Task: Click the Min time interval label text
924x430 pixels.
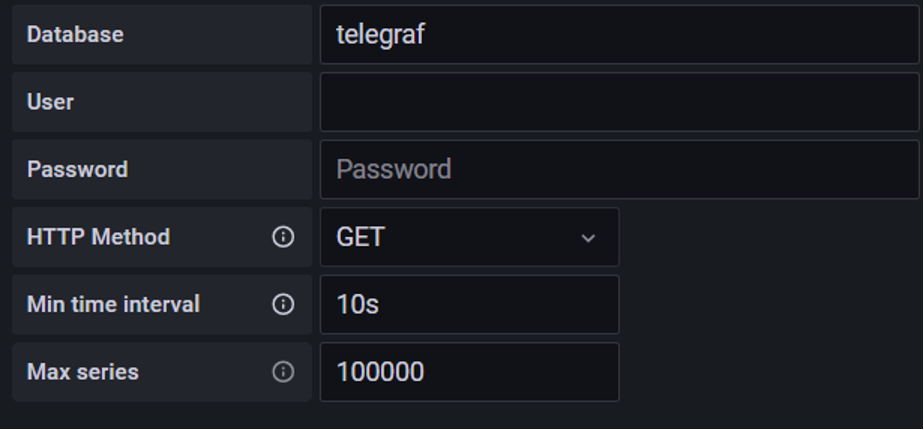Action: point(113,304)
